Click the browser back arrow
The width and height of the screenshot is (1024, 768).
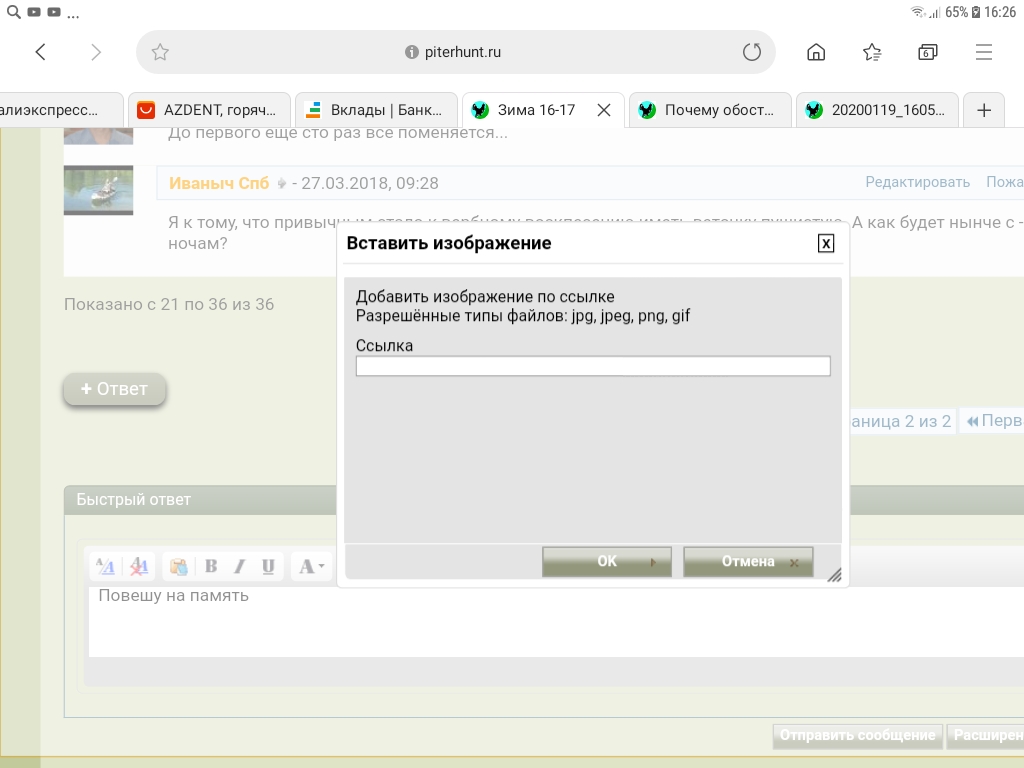[x=41, y=52]
